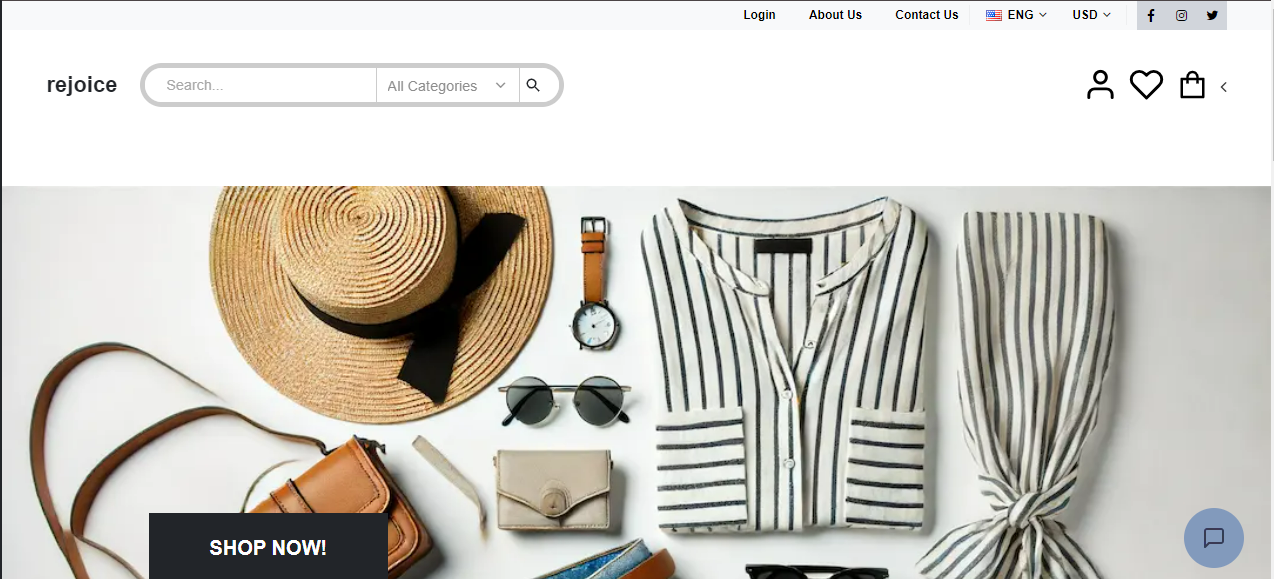Click the SHOP NOW! button
This screenshot has width=1274, height=579.
pos(268,546)
